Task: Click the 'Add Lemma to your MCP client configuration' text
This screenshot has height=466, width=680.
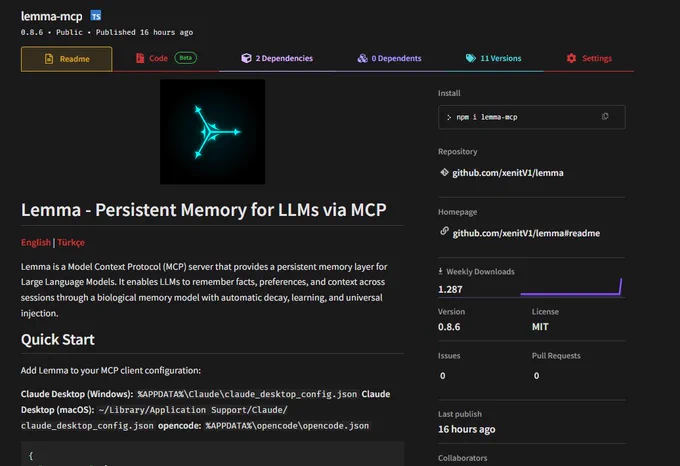Action: [111, 371]
